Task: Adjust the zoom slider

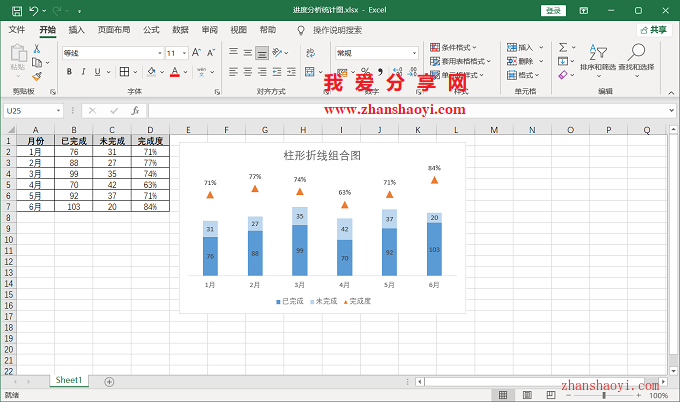Action: pyautogui.click(x=604, y=395)
